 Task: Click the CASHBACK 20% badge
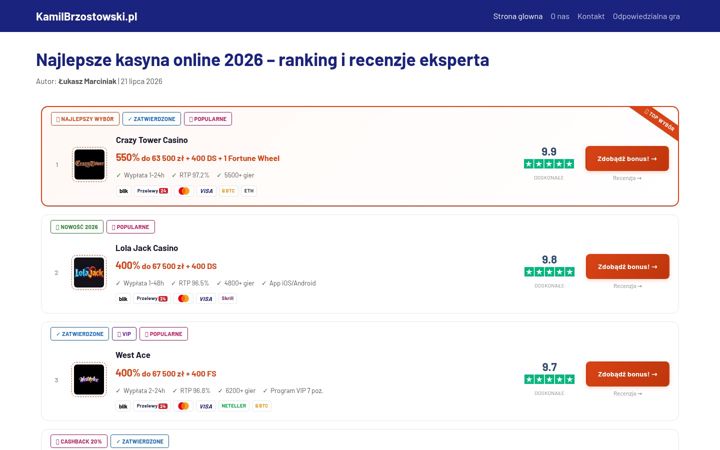click(x=79, y=441)
